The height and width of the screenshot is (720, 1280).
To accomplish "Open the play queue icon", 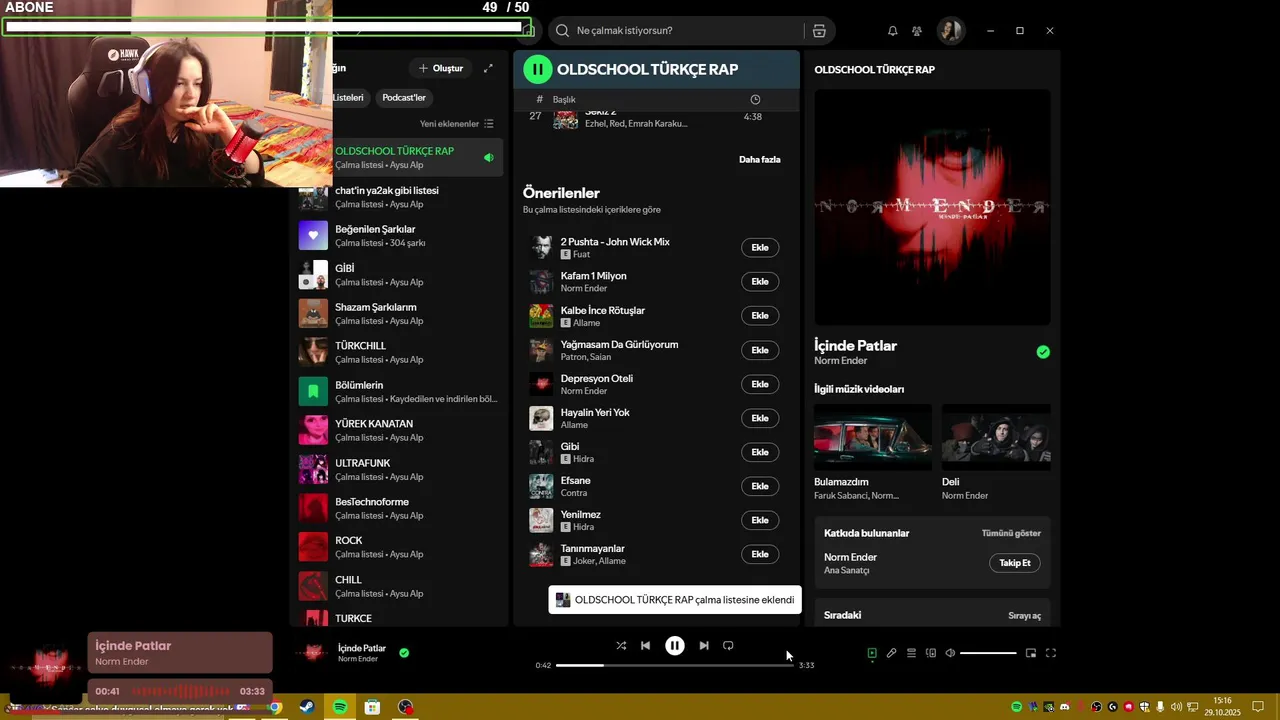I will (911, 653).
